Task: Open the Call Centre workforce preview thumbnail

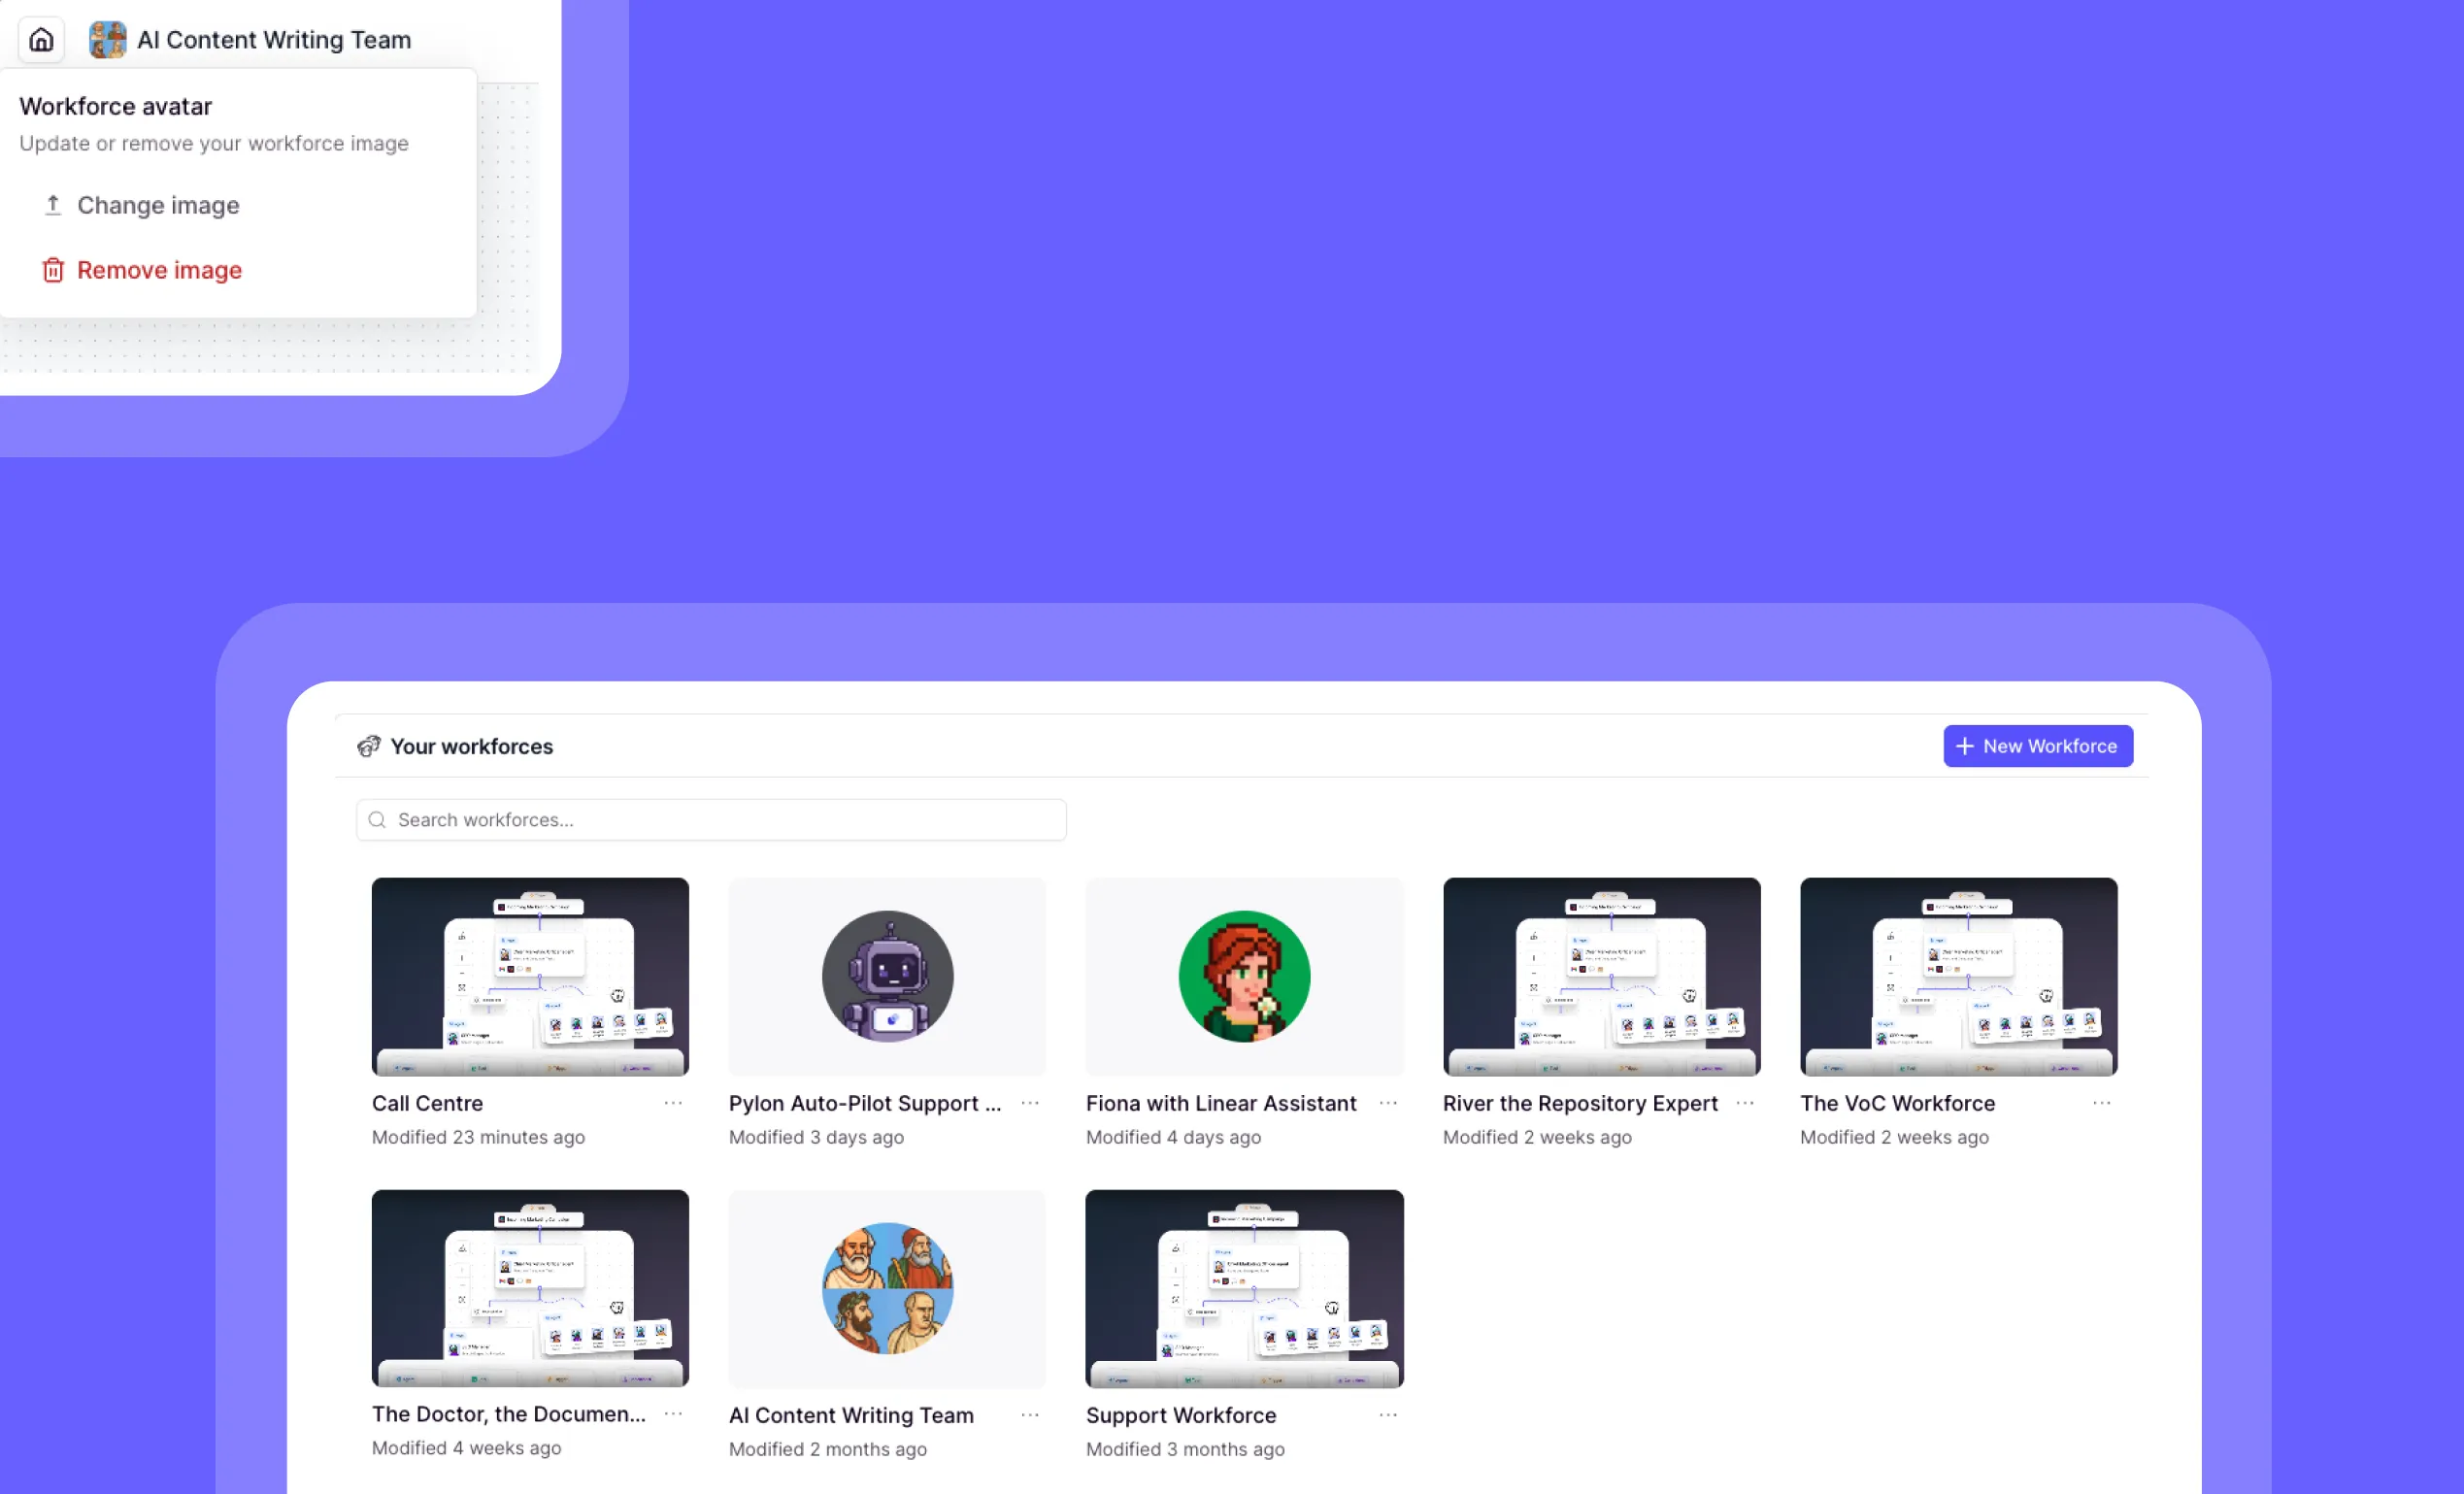Action: (x=530, y=976)
